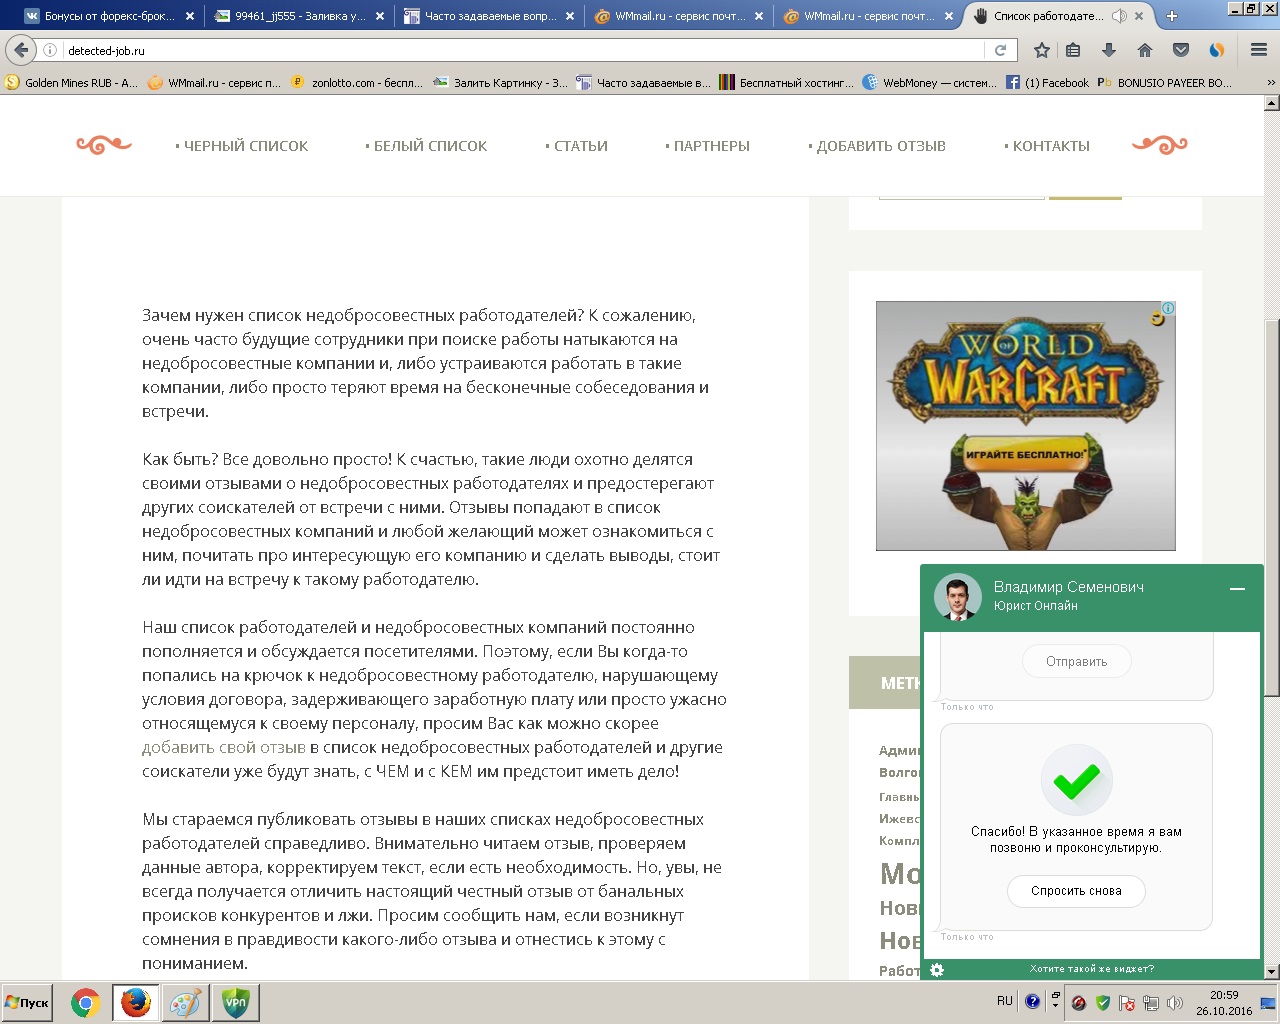Click the page vertical scrollbar thumb
This screenshot has width=1280, height=1024.
coord(1272,508)
